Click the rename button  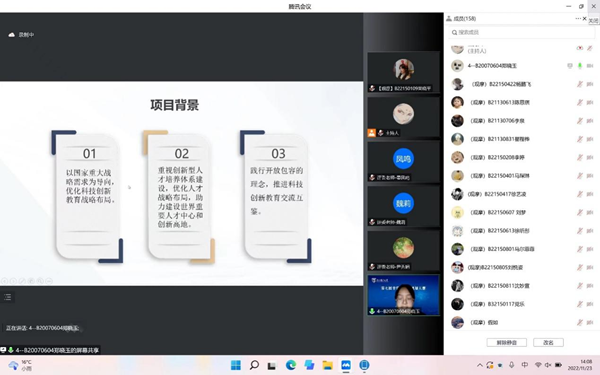pyautogui.click(x=548, y=342)
